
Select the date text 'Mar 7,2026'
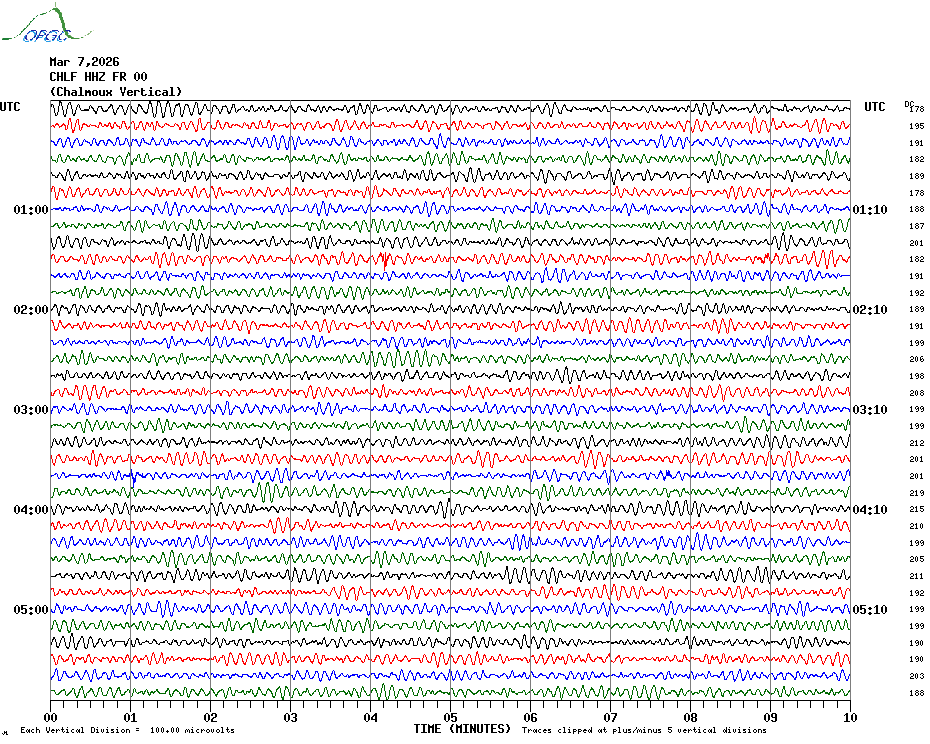(84, 62)
